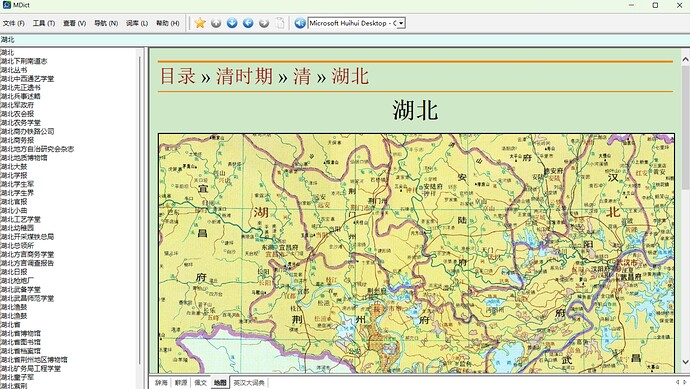This screenshot has height=389, width=690.
Task: Select 湖北丛书 in the word list
Action: (x=14, y=70)
